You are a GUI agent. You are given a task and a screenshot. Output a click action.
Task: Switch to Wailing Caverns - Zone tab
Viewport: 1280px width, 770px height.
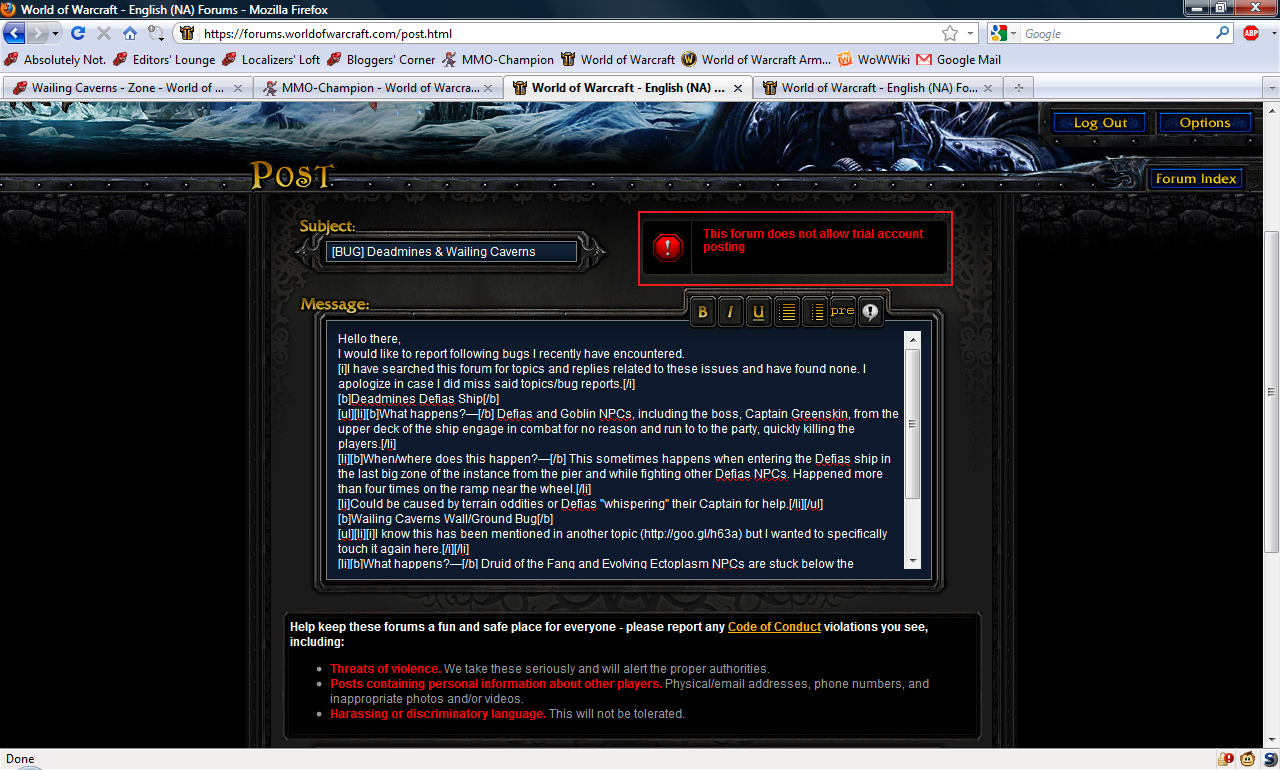[x=127, y=87]
